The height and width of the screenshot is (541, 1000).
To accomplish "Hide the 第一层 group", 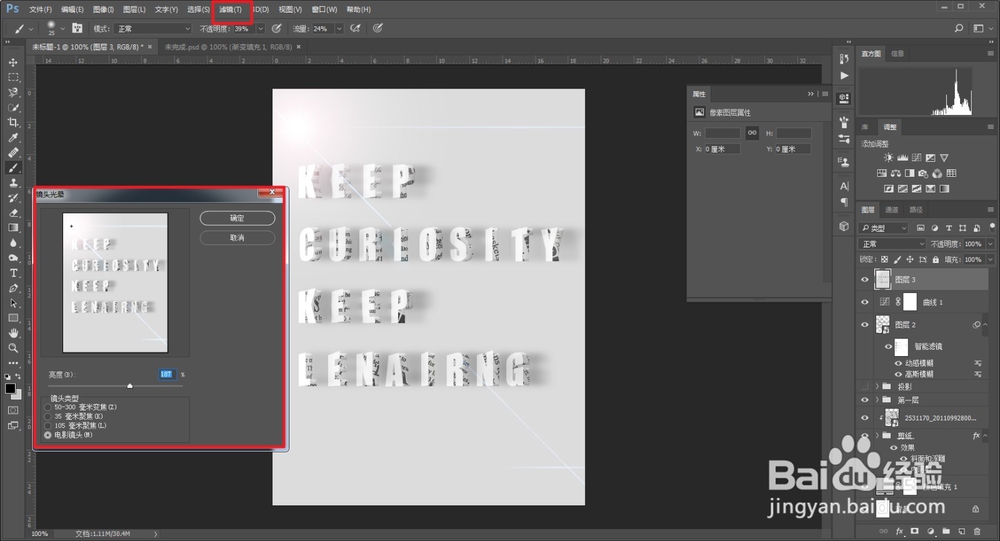I will pos(865,400).
